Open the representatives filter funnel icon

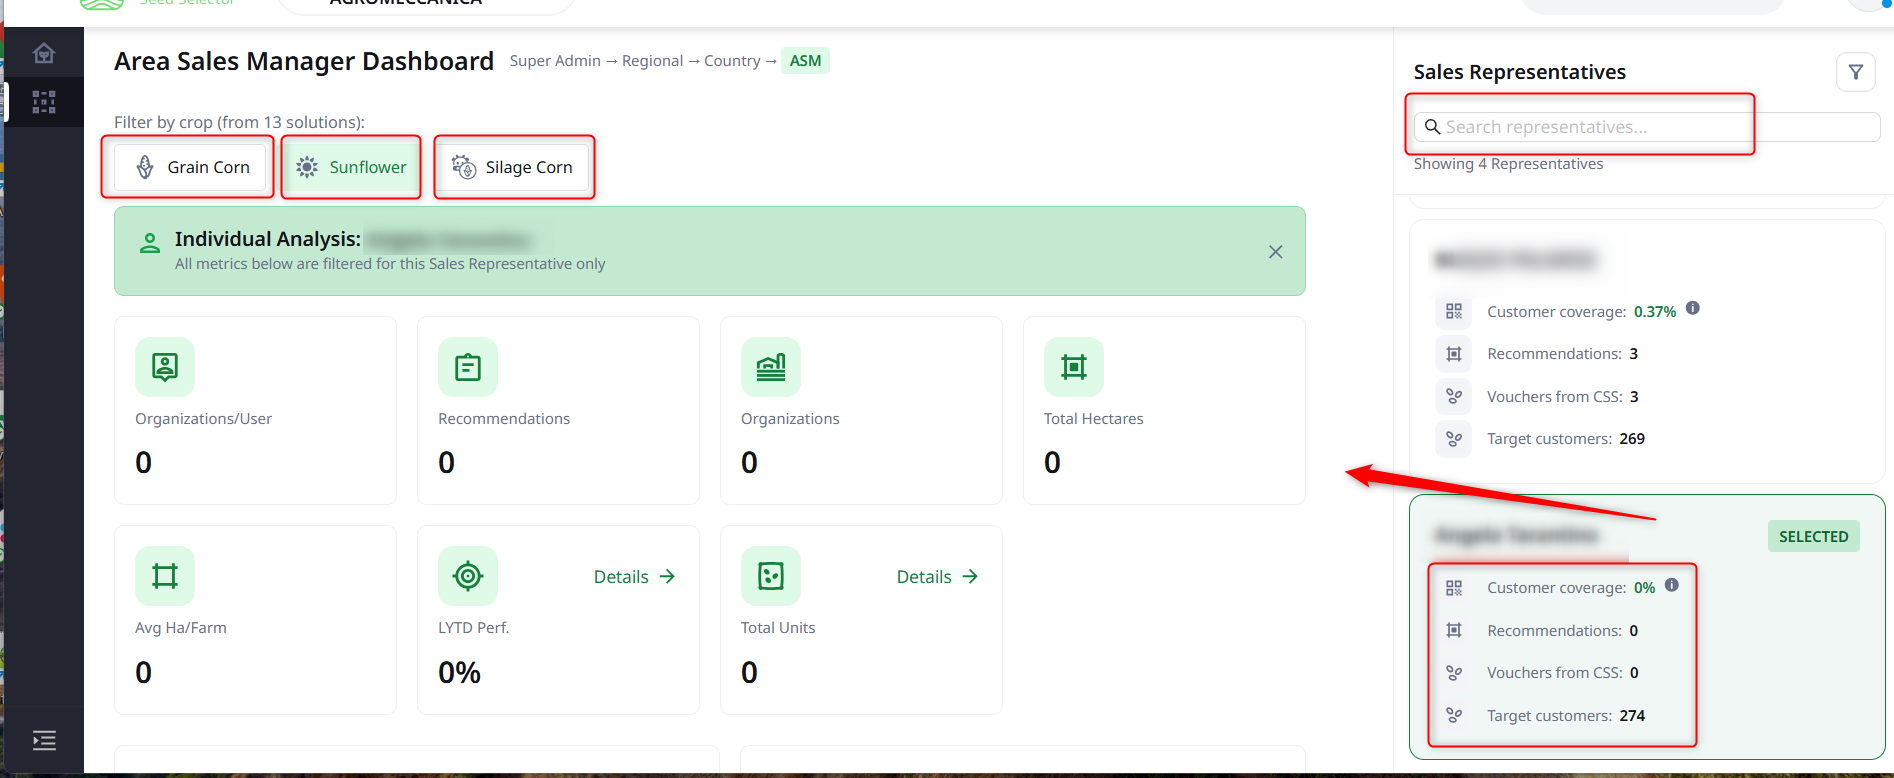coord(1855,72)
